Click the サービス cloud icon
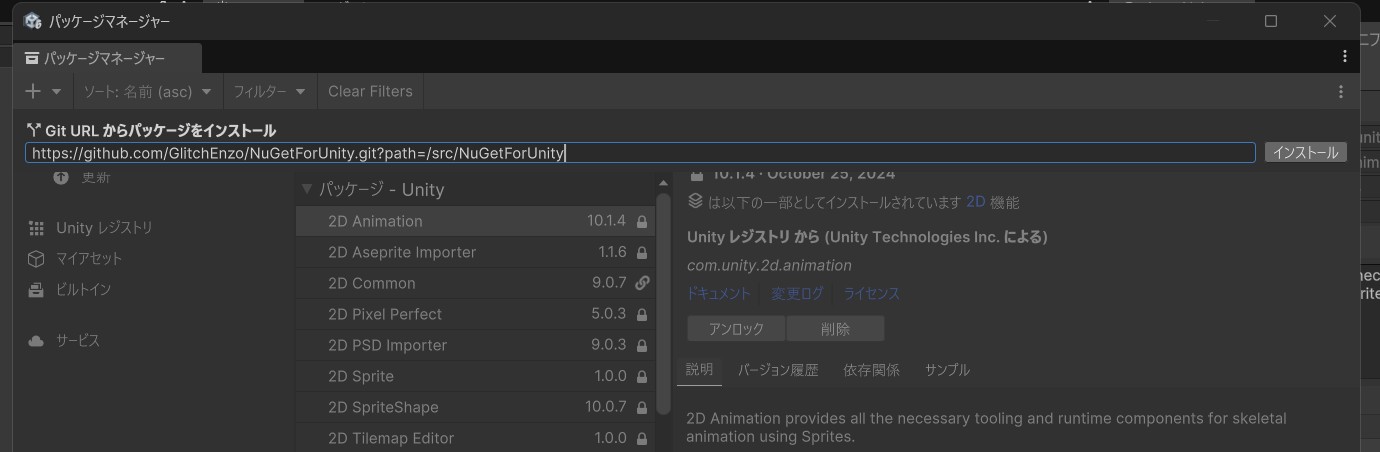The image size is (1380, 452). click(37, 341)
